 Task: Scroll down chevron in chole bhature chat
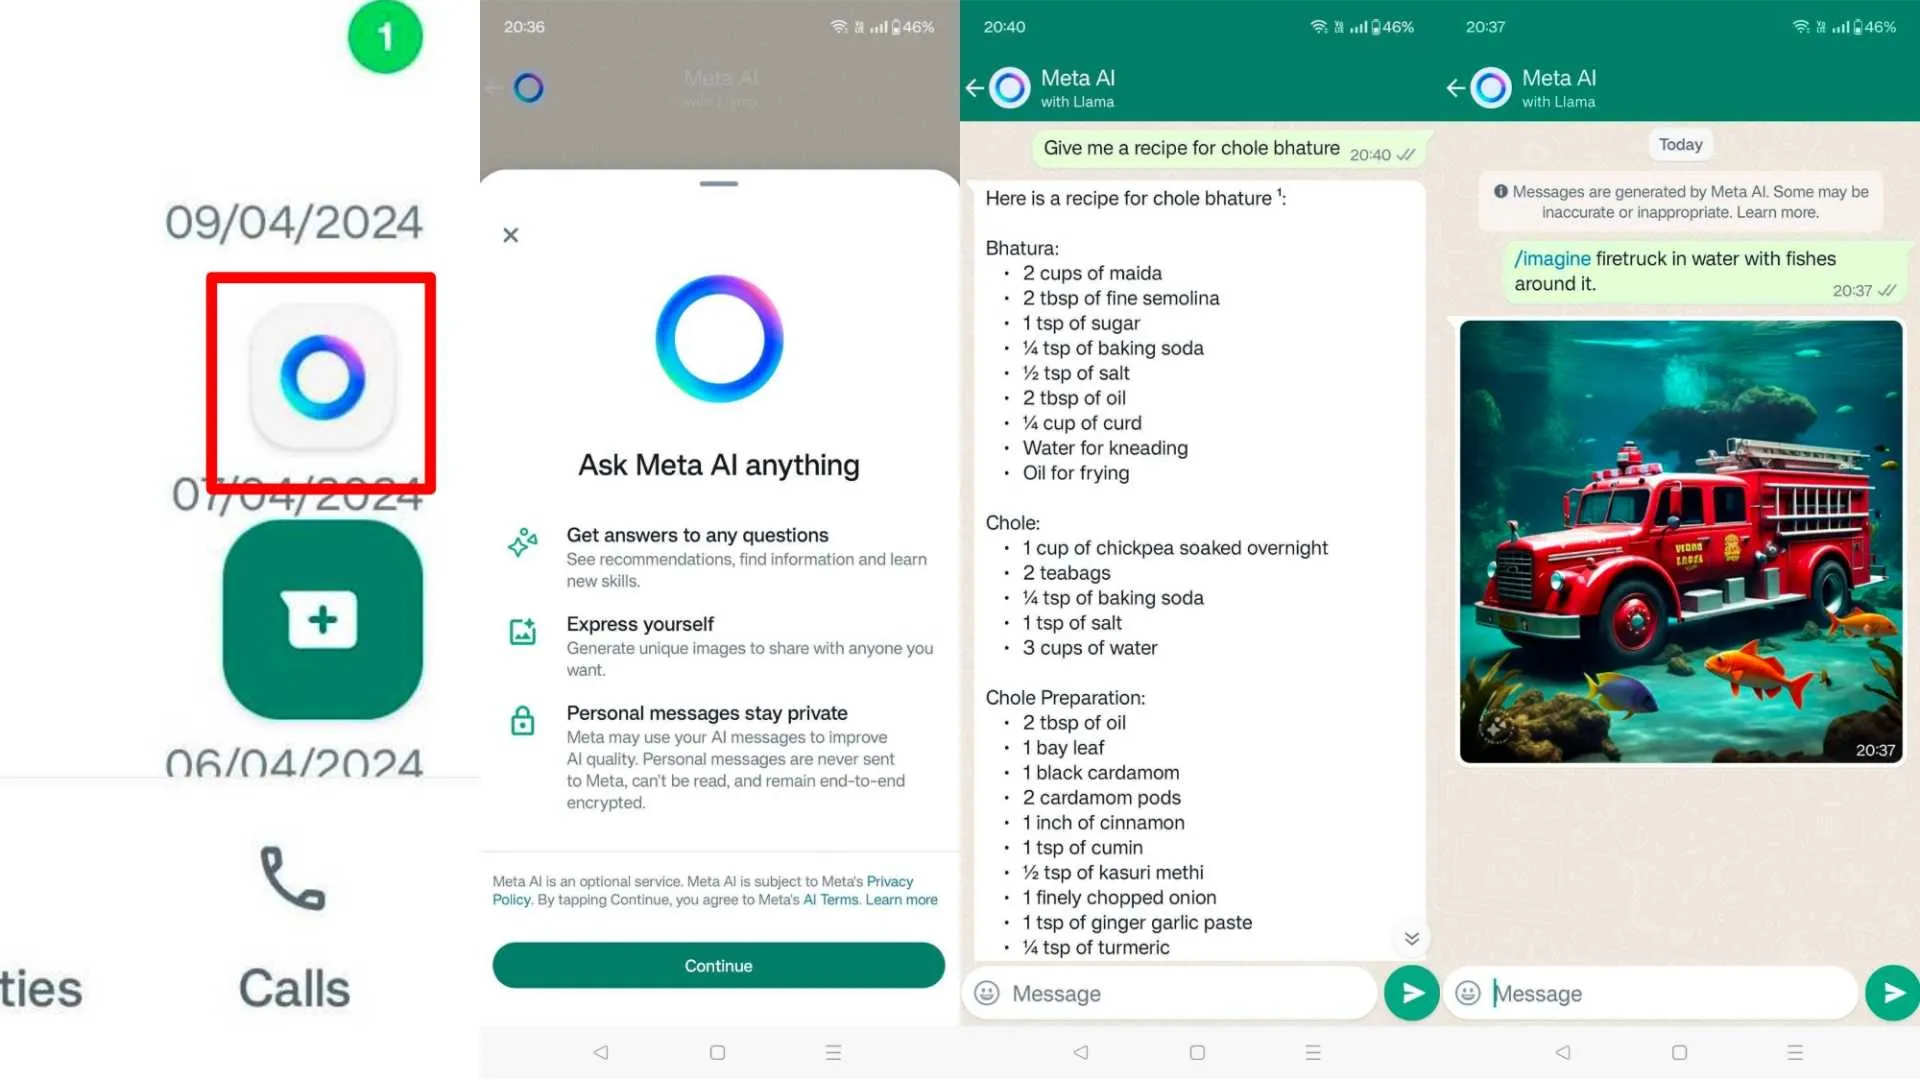coord(1410,938)
